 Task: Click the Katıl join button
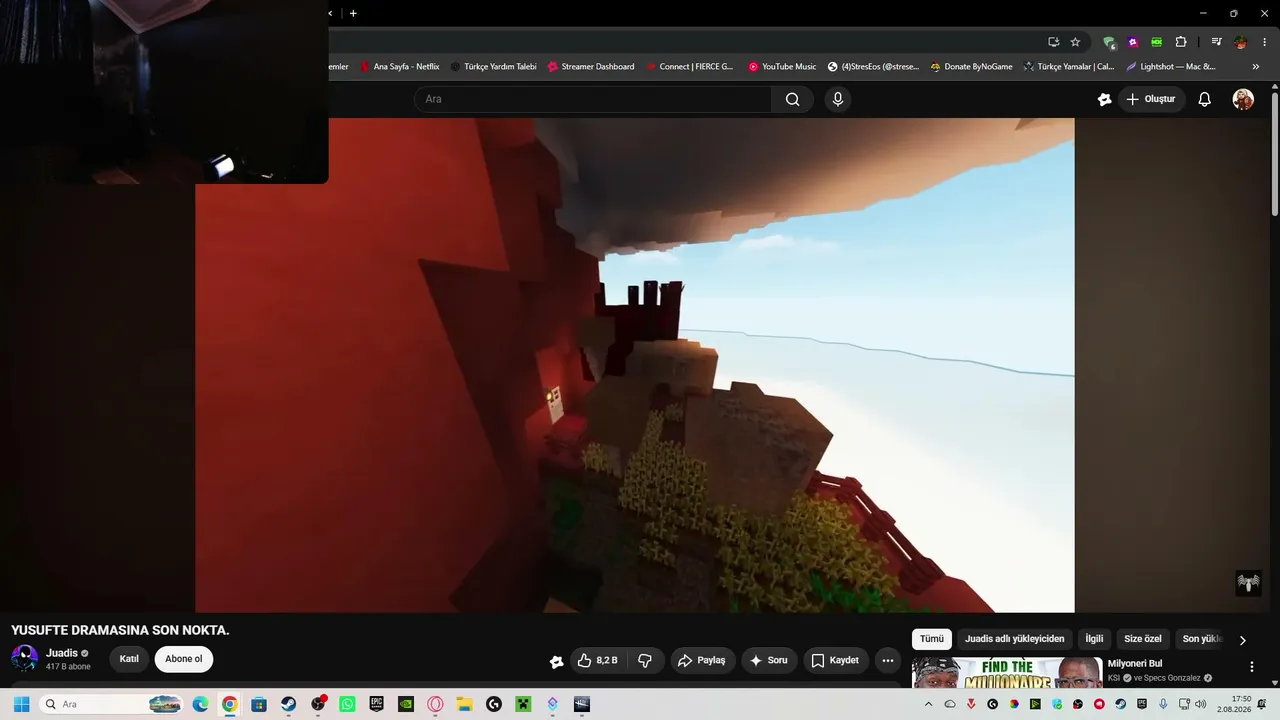[x=129, y=659]
